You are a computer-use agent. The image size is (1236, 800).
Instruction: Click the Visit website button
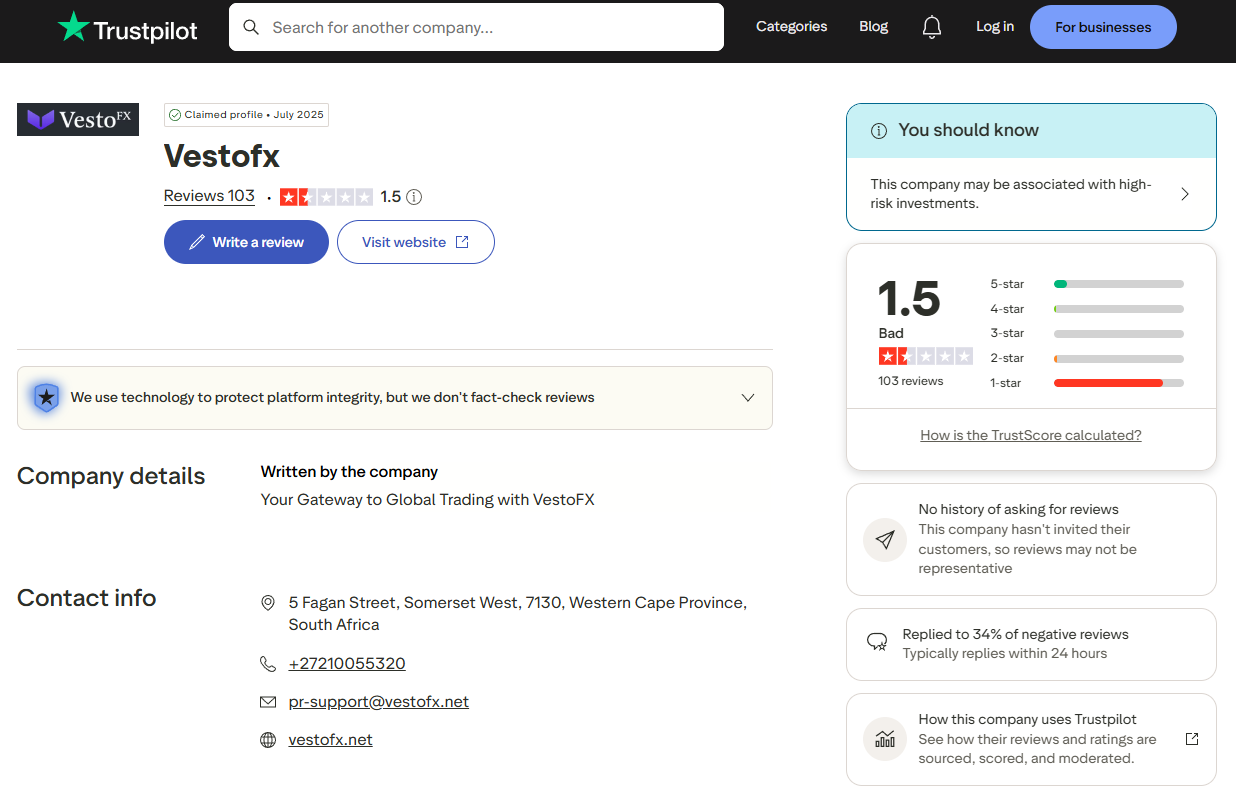(416, 242)
